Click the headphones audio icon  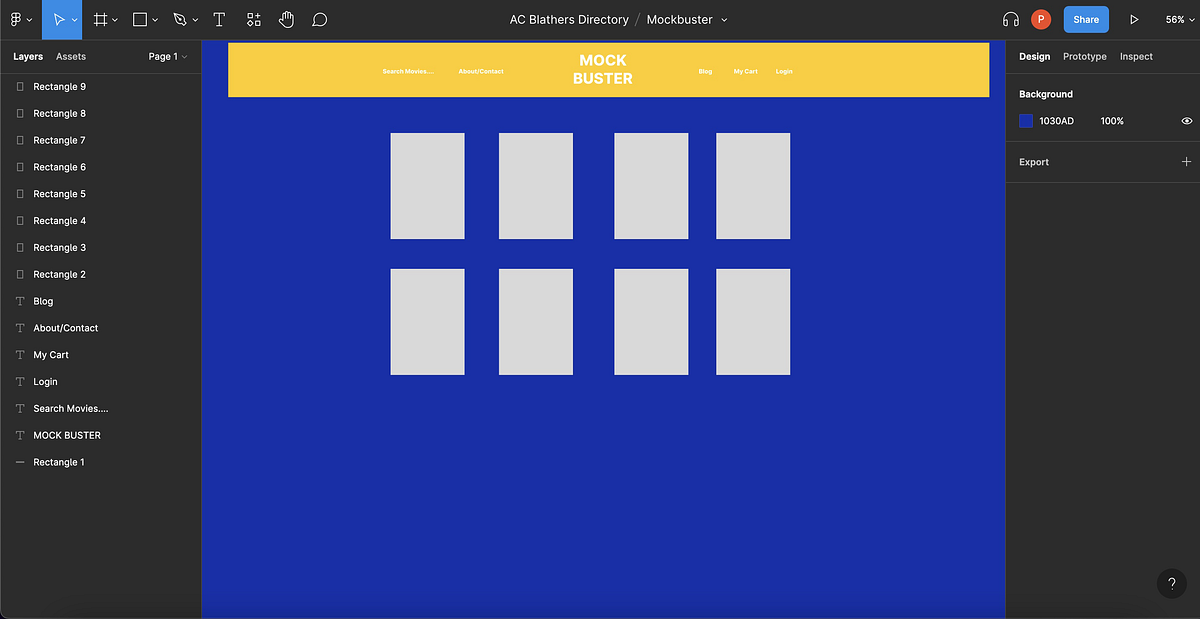pos(1010,18)
